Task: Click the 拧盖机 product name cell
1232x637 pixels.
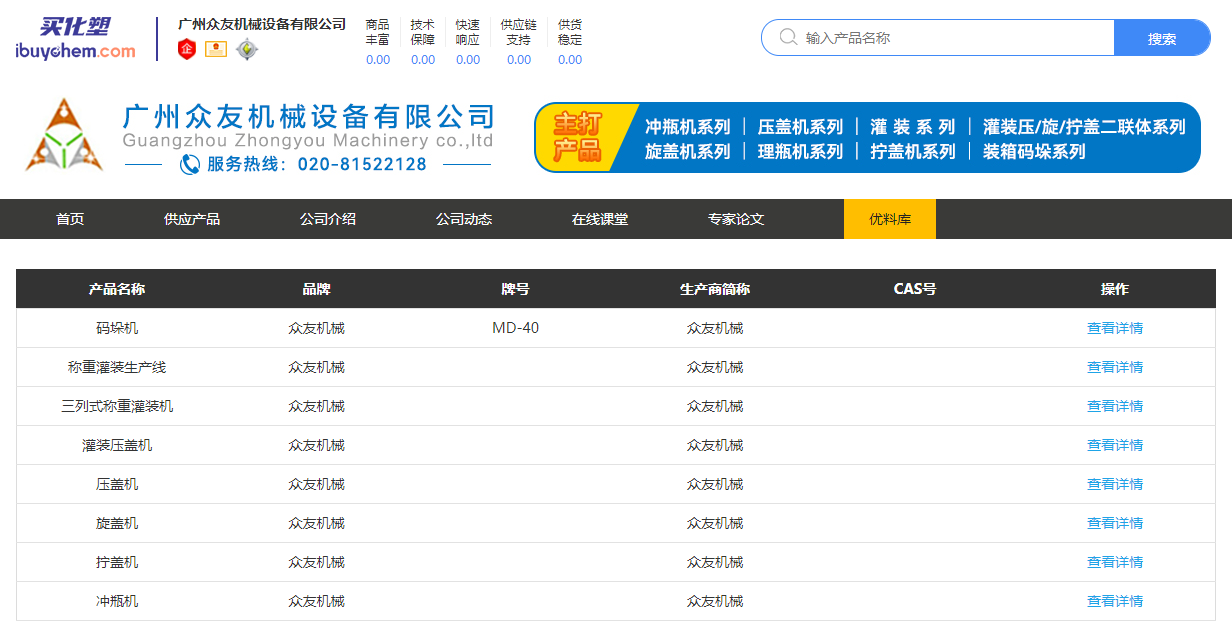Action: click(117, 562)
